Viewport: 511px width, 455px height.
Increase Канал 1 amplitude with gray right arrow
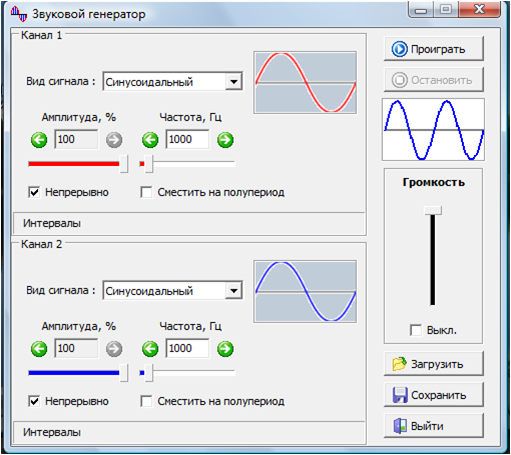114,140
